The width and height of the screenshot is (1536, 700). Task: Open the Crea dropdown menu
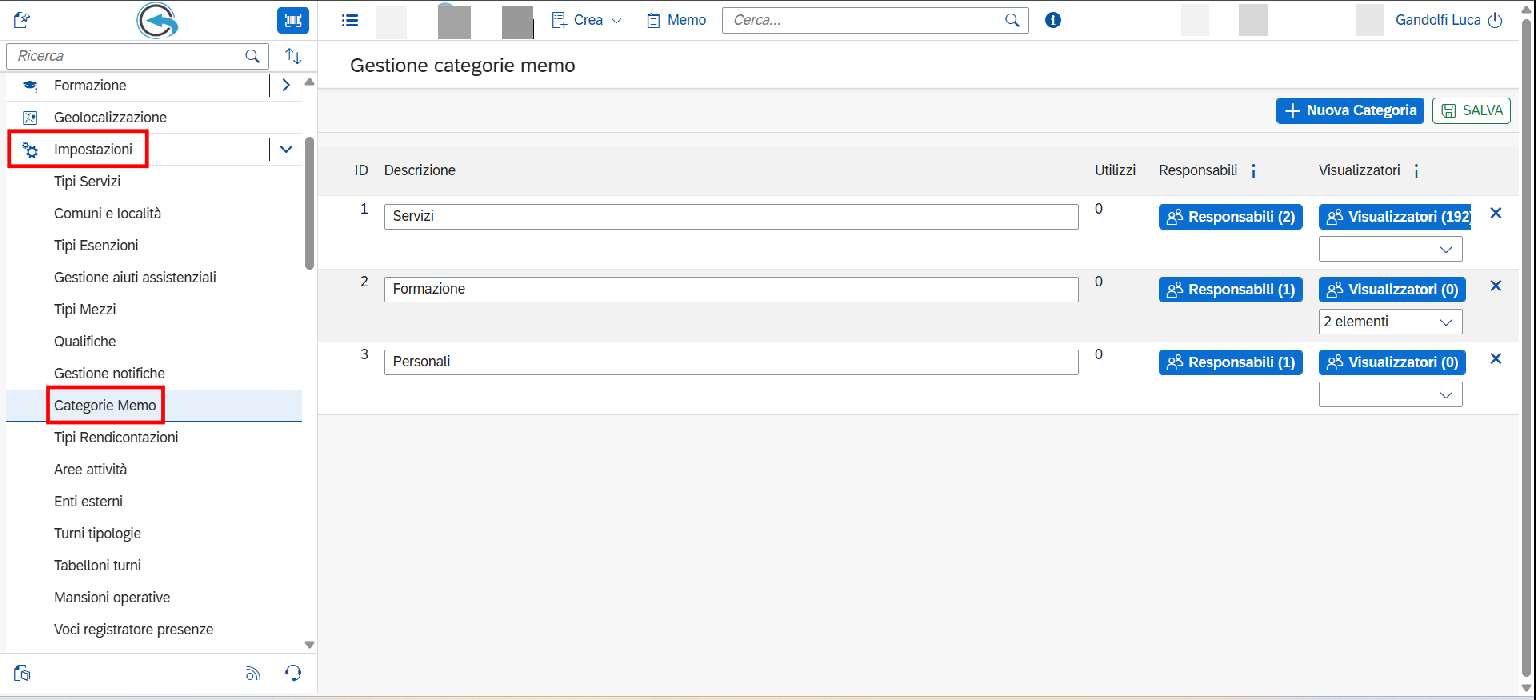pyautogui.click(x=587, y=20)
